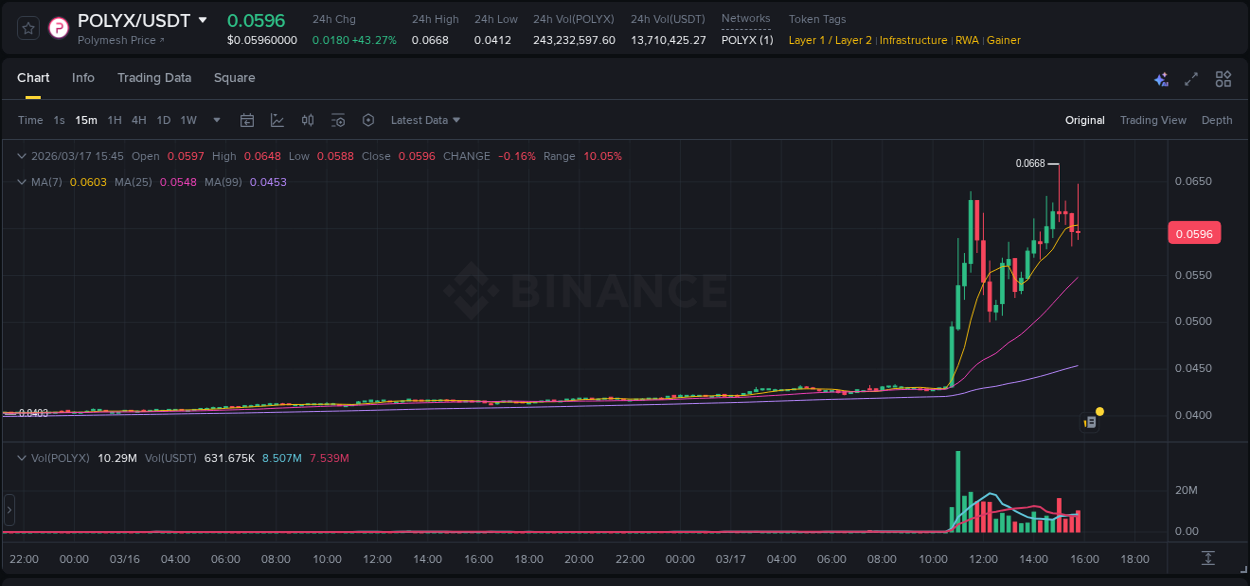Viewport: 1250px width, 586px height.
Task: Open the Latest Data dropdown
Action: click(x=424, y=120)
